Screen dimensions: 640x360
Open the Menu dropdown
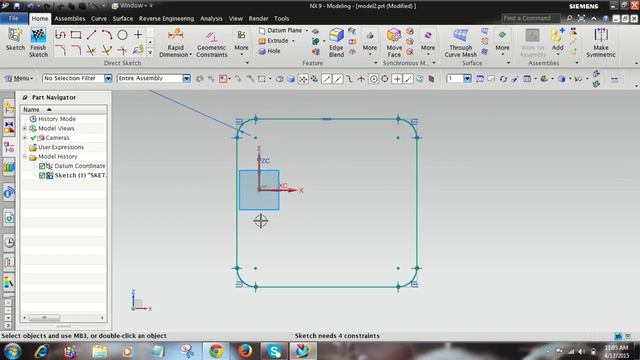click(18, 78)
